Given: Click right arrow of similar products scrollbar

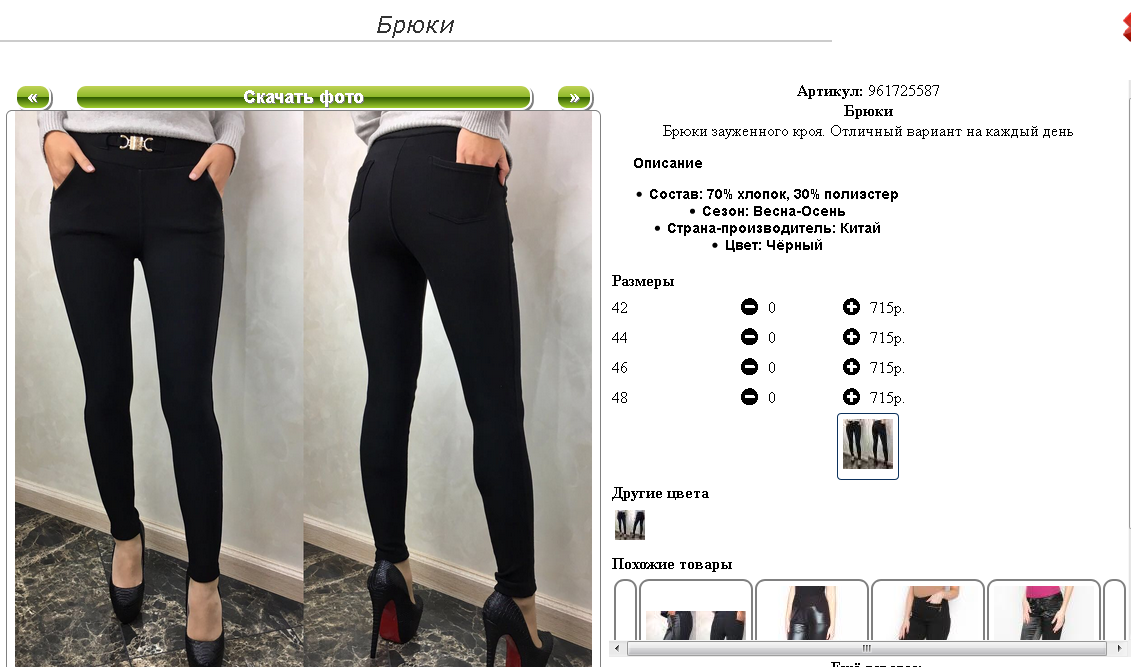Looking at the screenshot, I should pos(1119,648).
